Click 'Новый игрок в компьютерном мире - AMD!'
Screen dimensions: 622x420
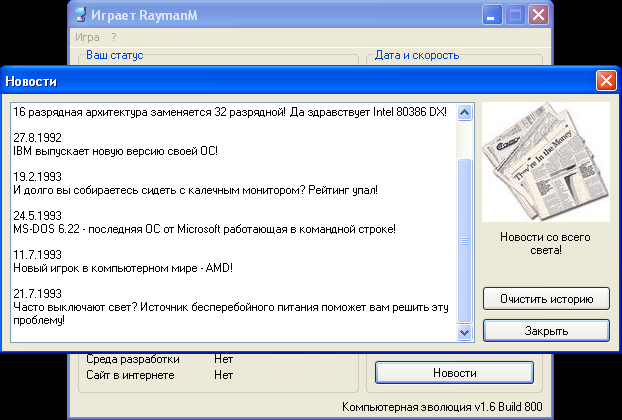(123, 268)
